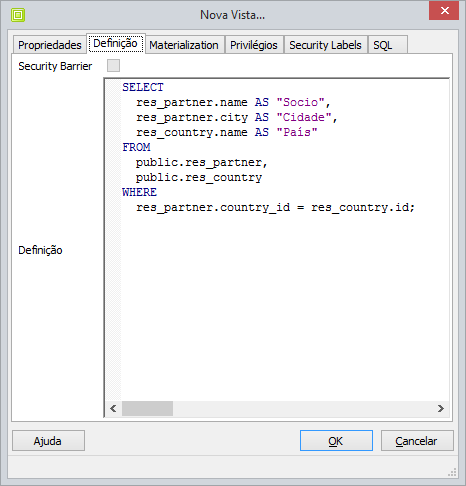The image size is (466, 486).
Task: Click the "Cidade" alias string
Action: point(304,117)
